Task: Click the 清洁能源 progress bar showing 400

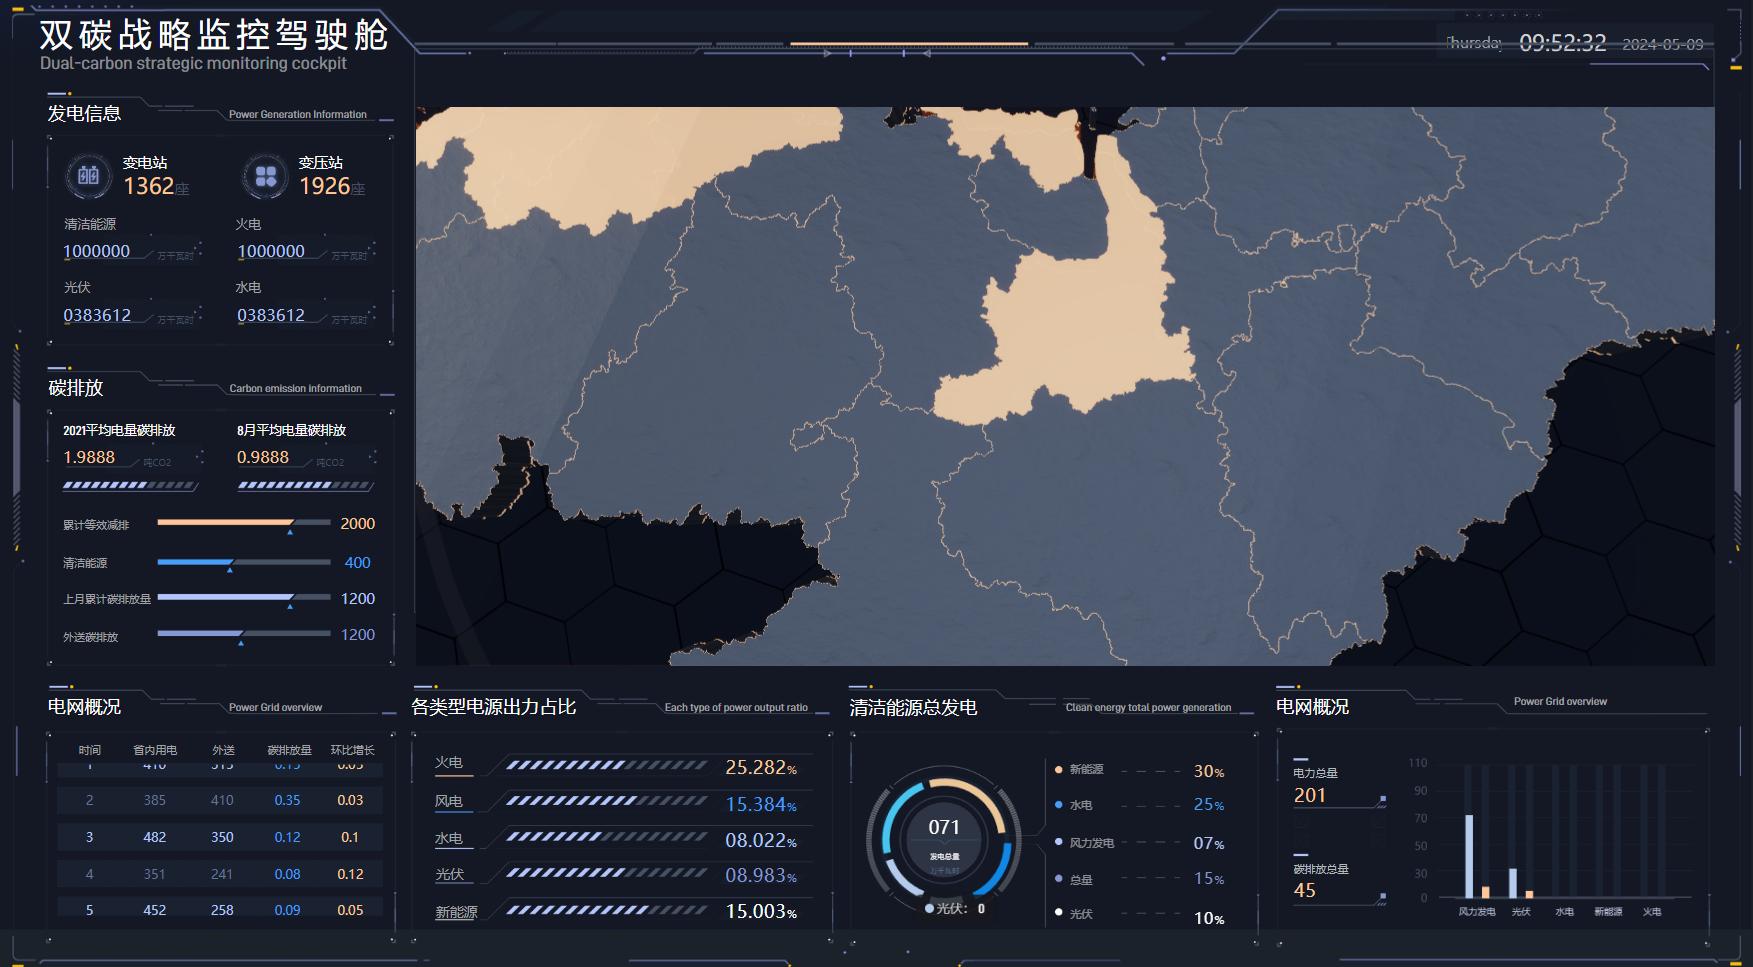Action: coord(243,562)
